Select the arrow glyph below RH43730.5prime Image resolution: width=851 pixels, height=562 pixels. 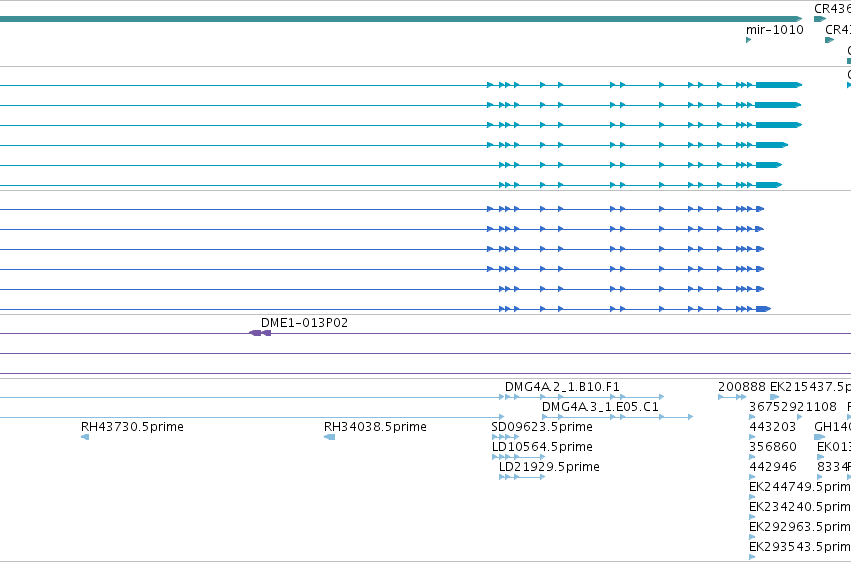(x=85, y=437)
